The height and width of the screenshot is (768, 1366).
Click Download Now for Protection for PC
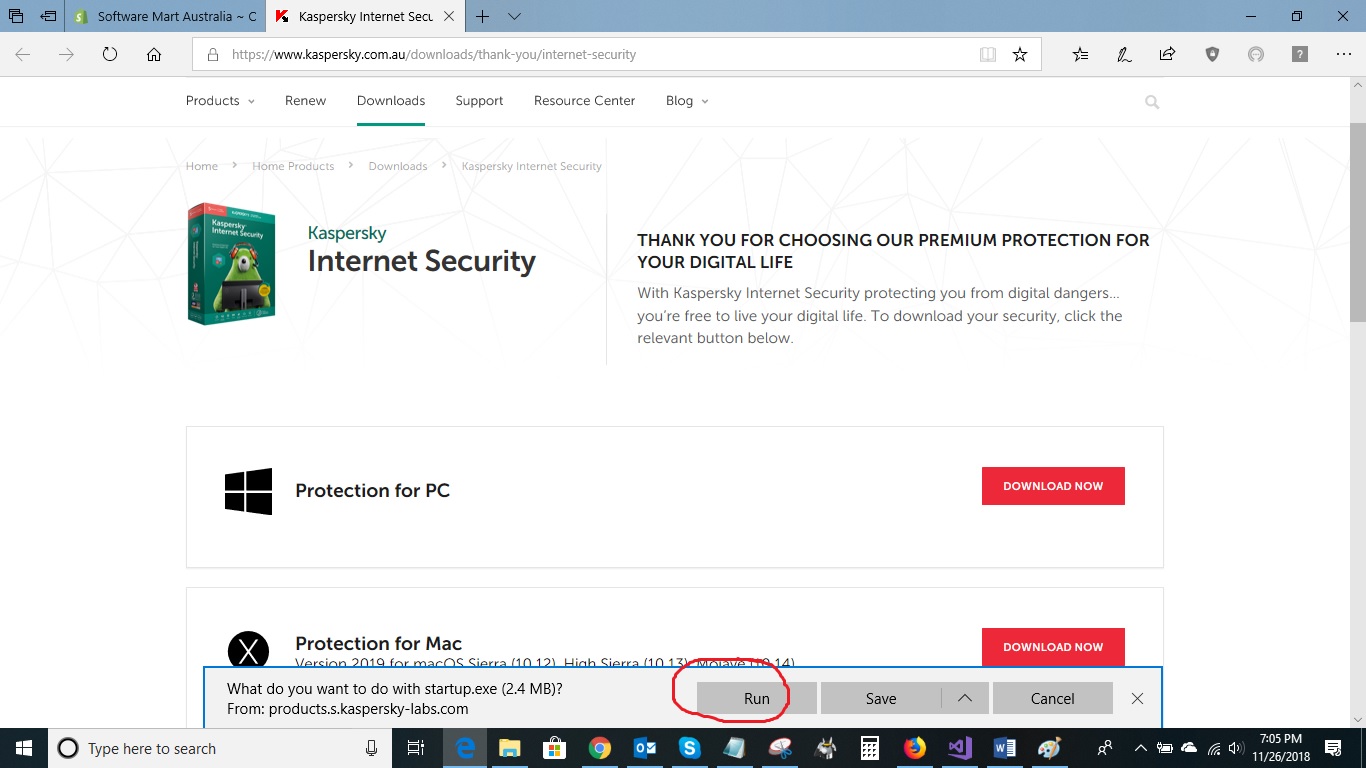pyautogui.click(x=1053, y=486)
